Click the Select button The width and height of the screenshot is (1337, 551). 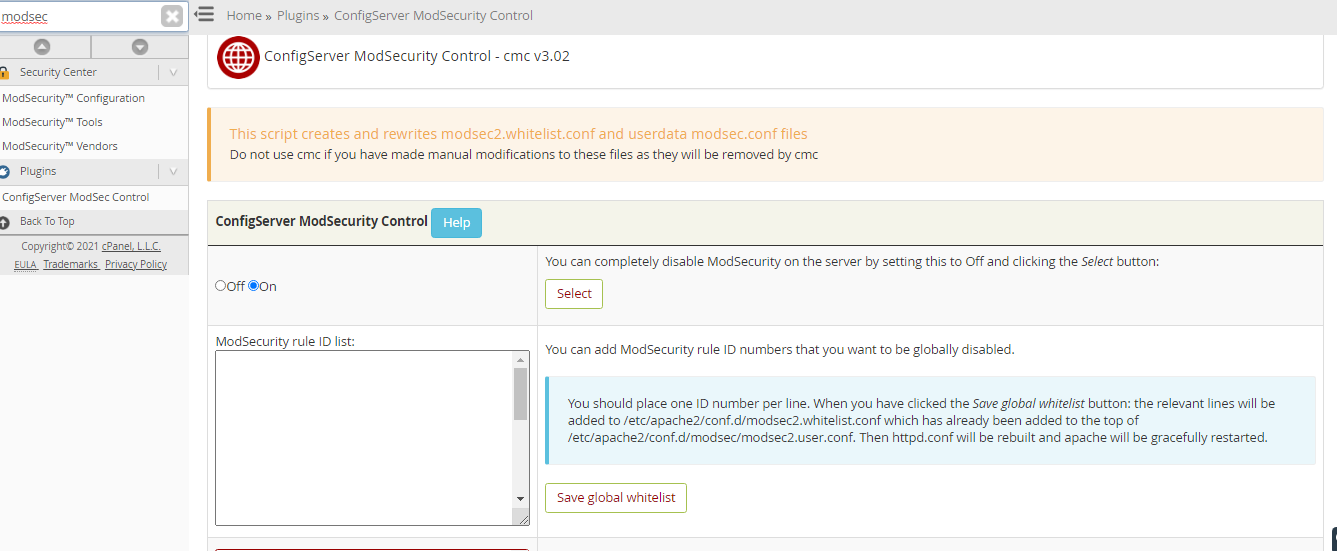(574, 293)
